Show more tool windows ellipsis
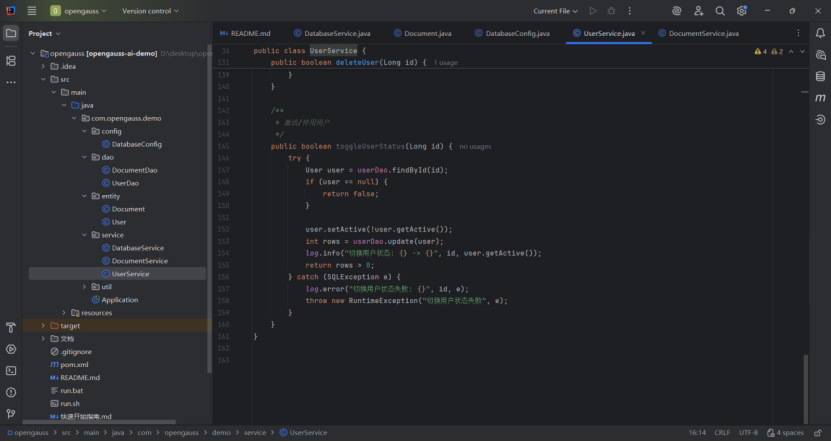Image resolution: width=831 pixels, height=442 pixels. 11,83
